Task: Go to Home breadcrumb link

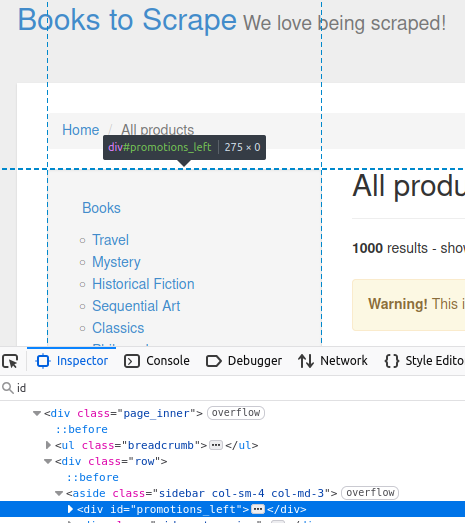Action: (81, 130)
